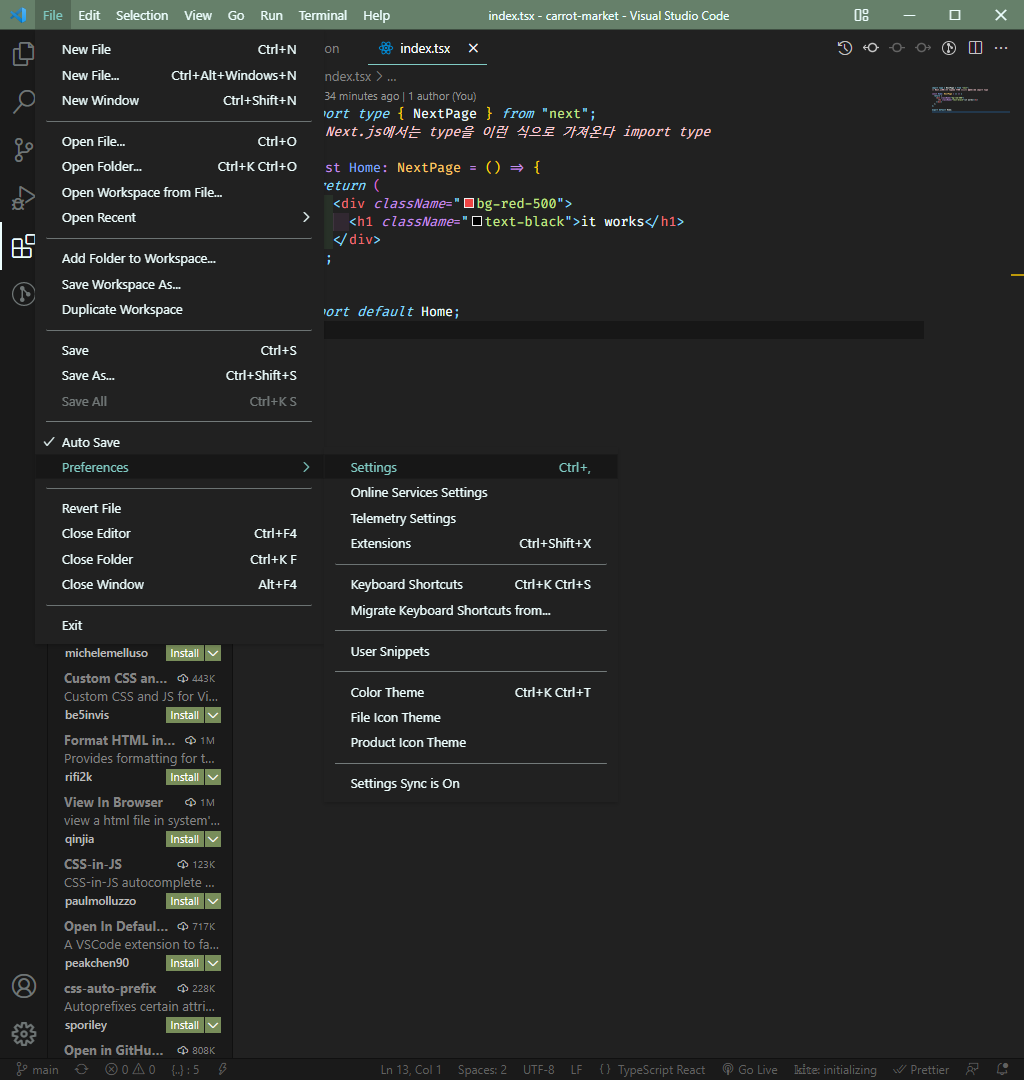Viewport: 1024px width, 1080px height.
Task: Open the Extensions view in activity bar
Action: coord(23,246)
